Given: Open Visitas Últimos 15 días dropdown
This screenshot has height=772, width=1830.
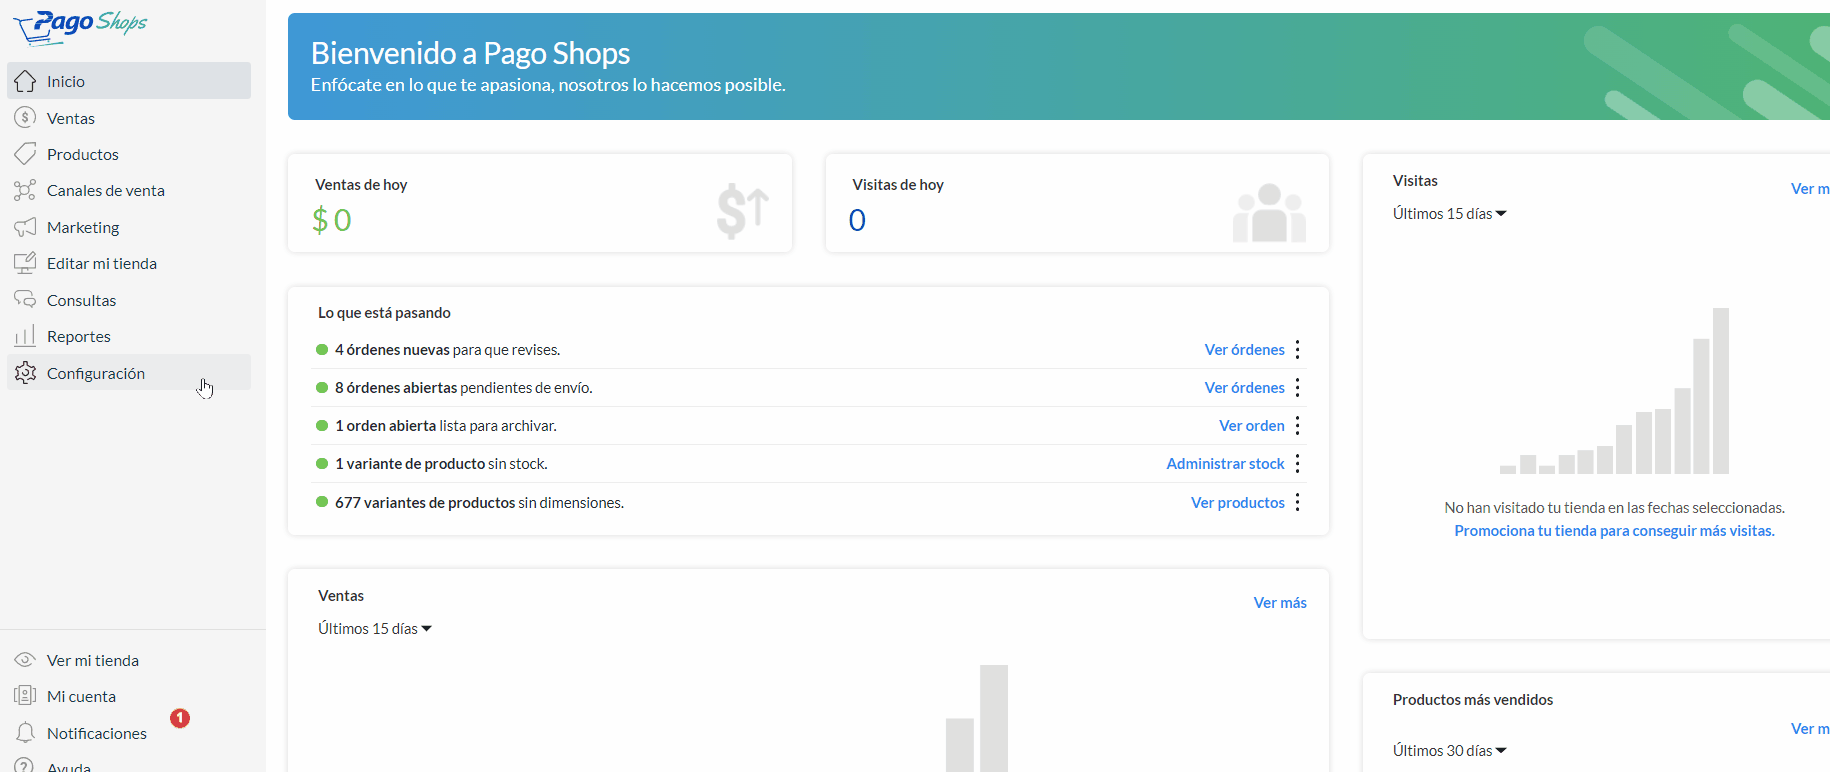Looking at the screenshot, I should coord(1449,214).
